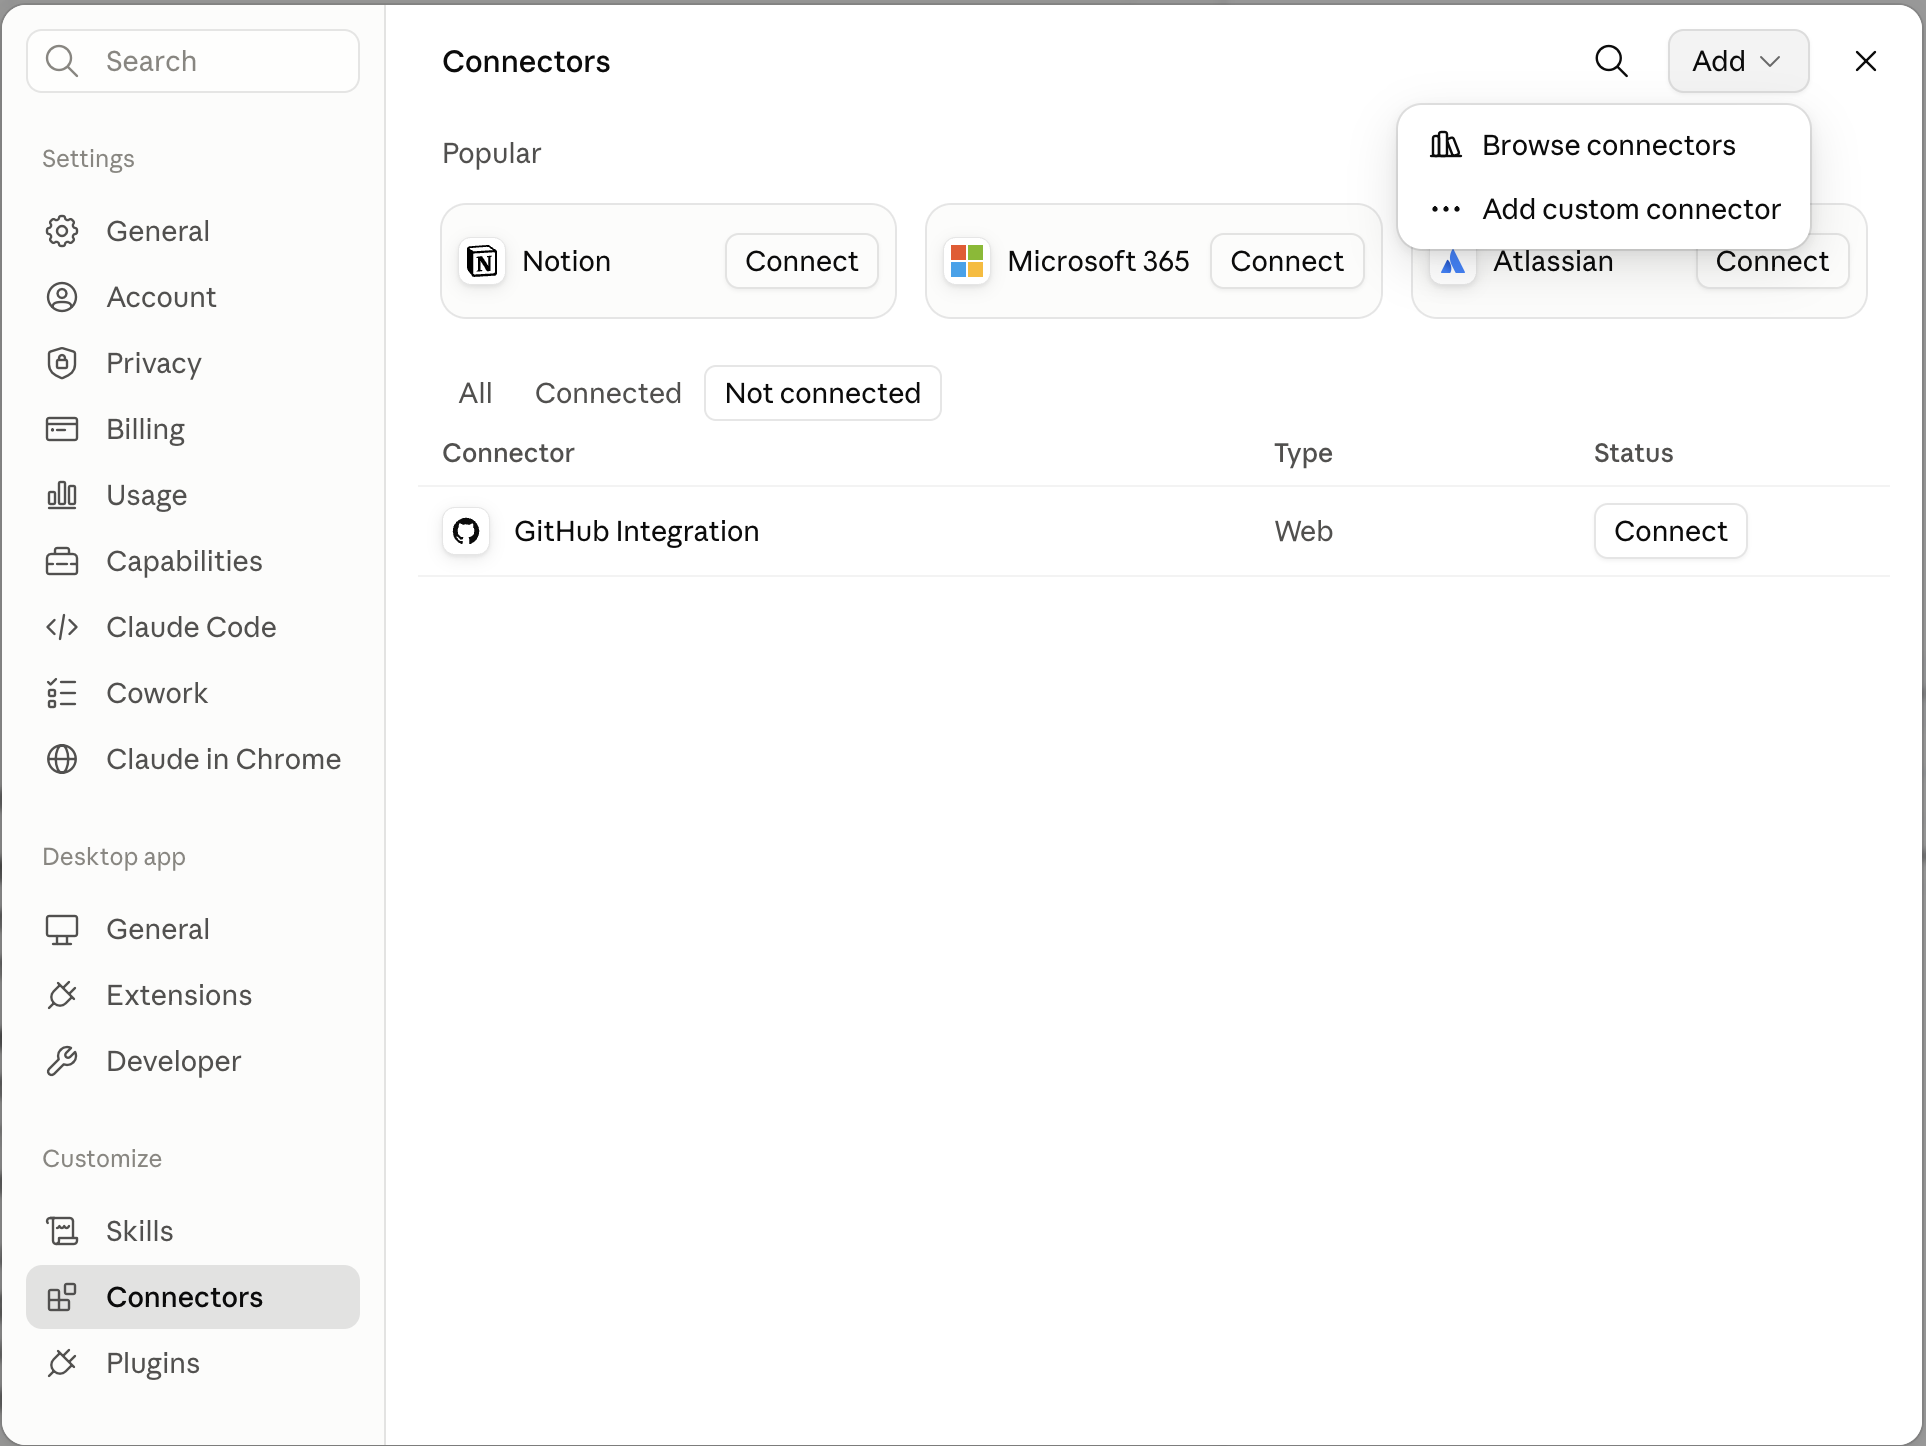
Task: Open Skills scroll icon
Action: click(x=62, y=1231)
